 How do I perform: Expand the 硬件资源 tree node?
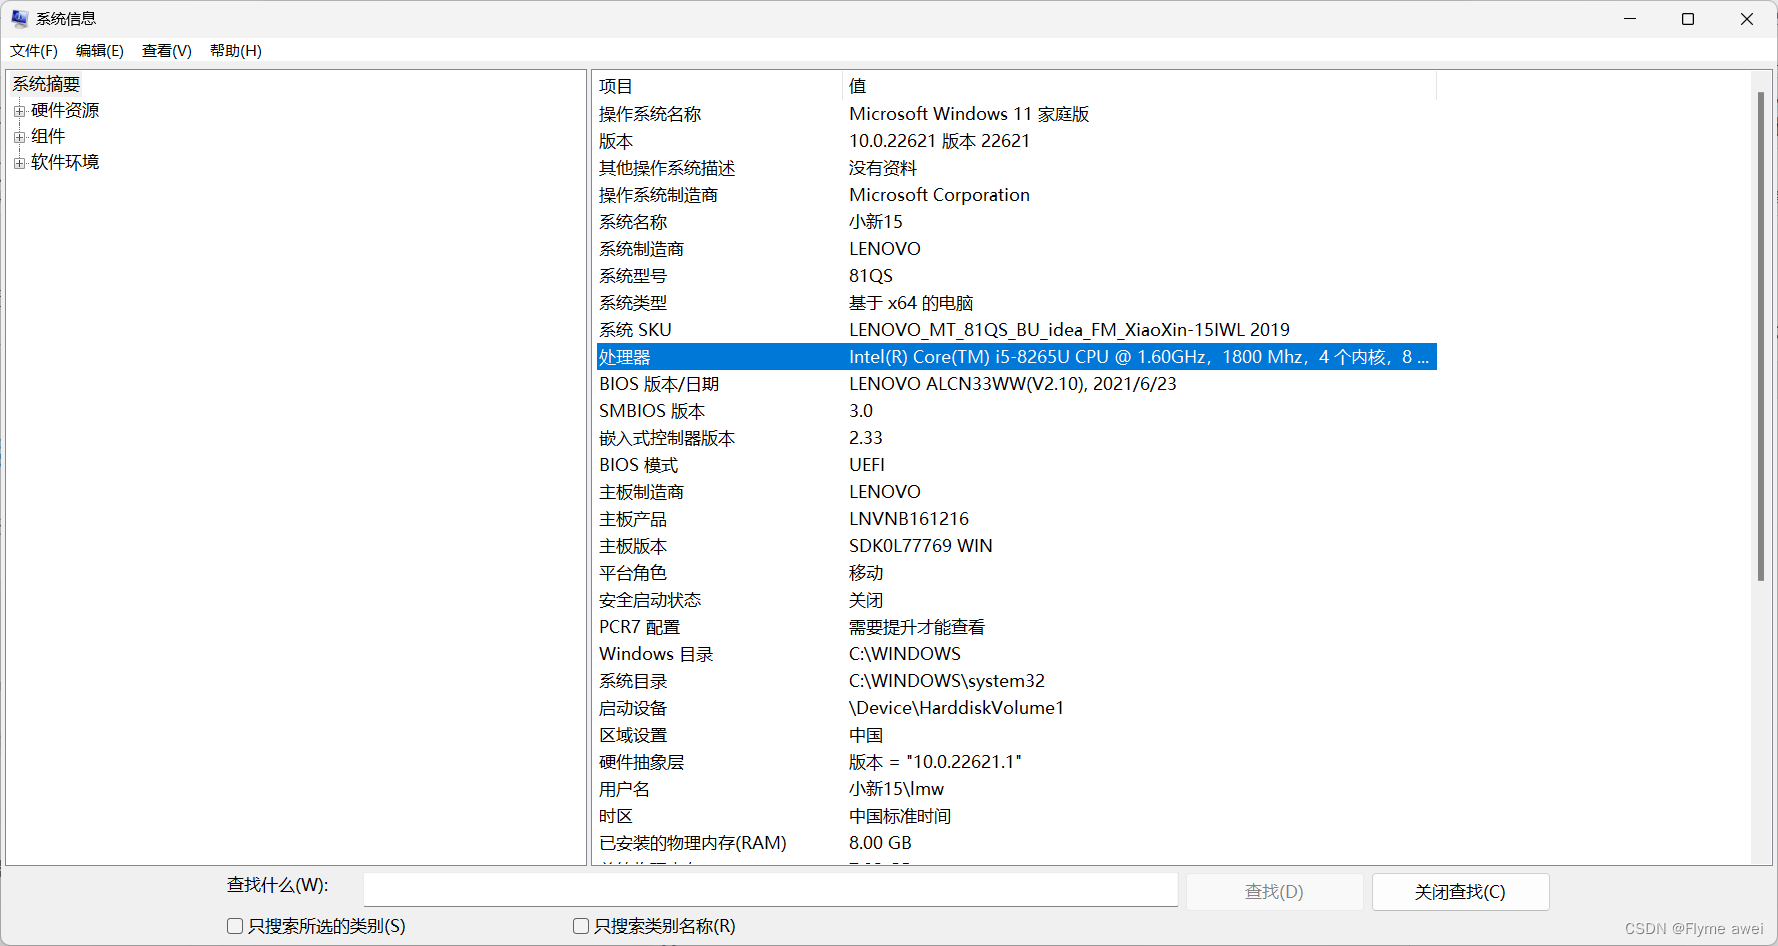point(19,110)
